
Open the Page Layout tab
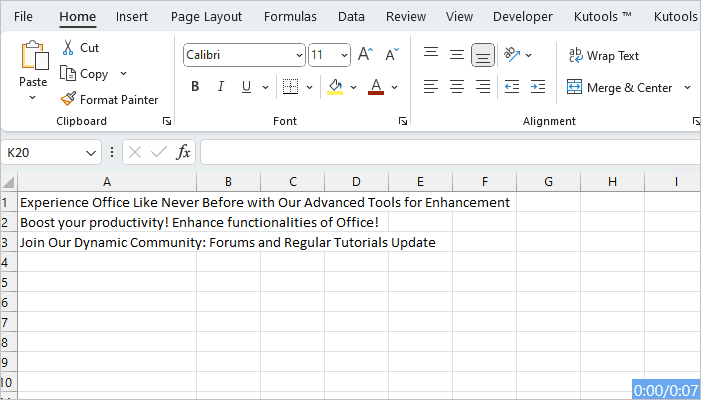pyautogui.click(x=206, y=17)
